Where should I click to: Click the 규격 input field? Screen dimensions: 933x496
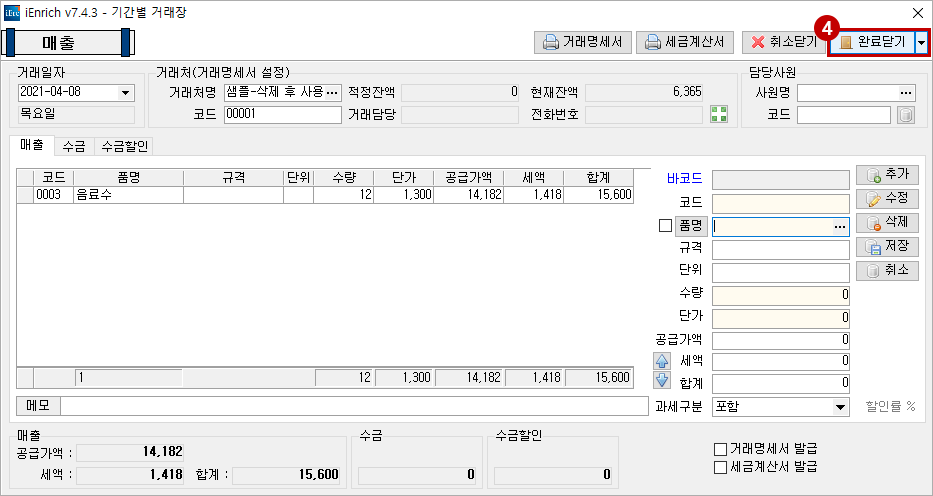pyautogui.click(x=781, y=250)
